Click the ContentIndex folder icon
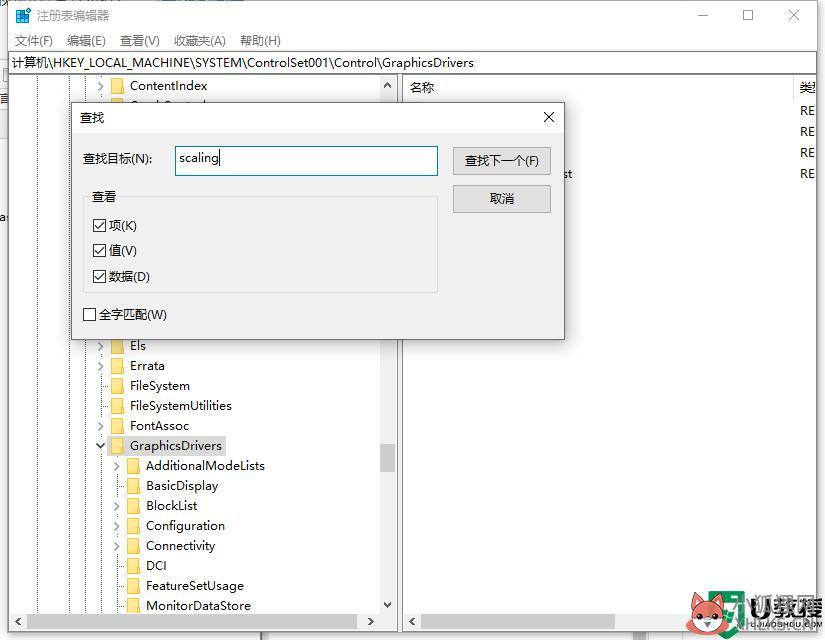The image size is (825, 640). [x=117, y=86]
